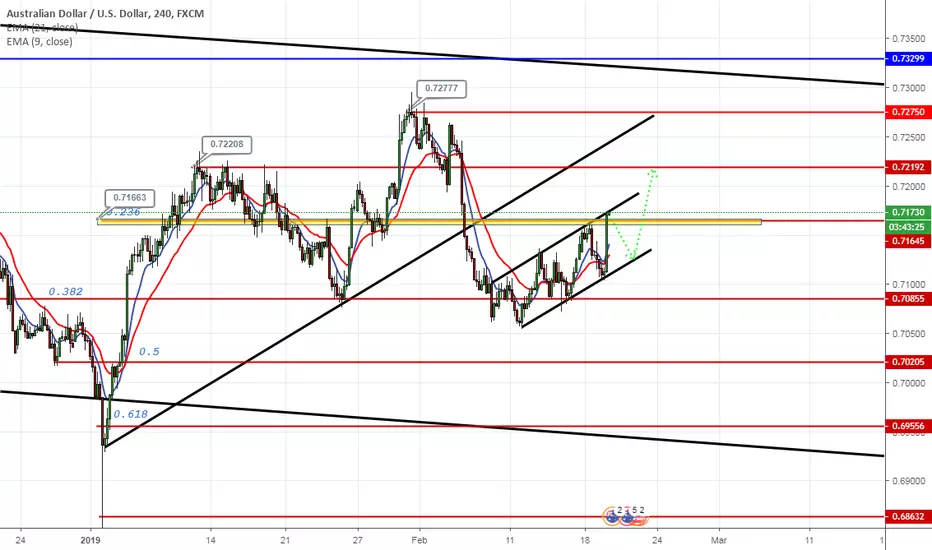This screenshot has height=550, width=932.
Task: Click the 0.71000 price axis tick
Action: coord(909,284)
